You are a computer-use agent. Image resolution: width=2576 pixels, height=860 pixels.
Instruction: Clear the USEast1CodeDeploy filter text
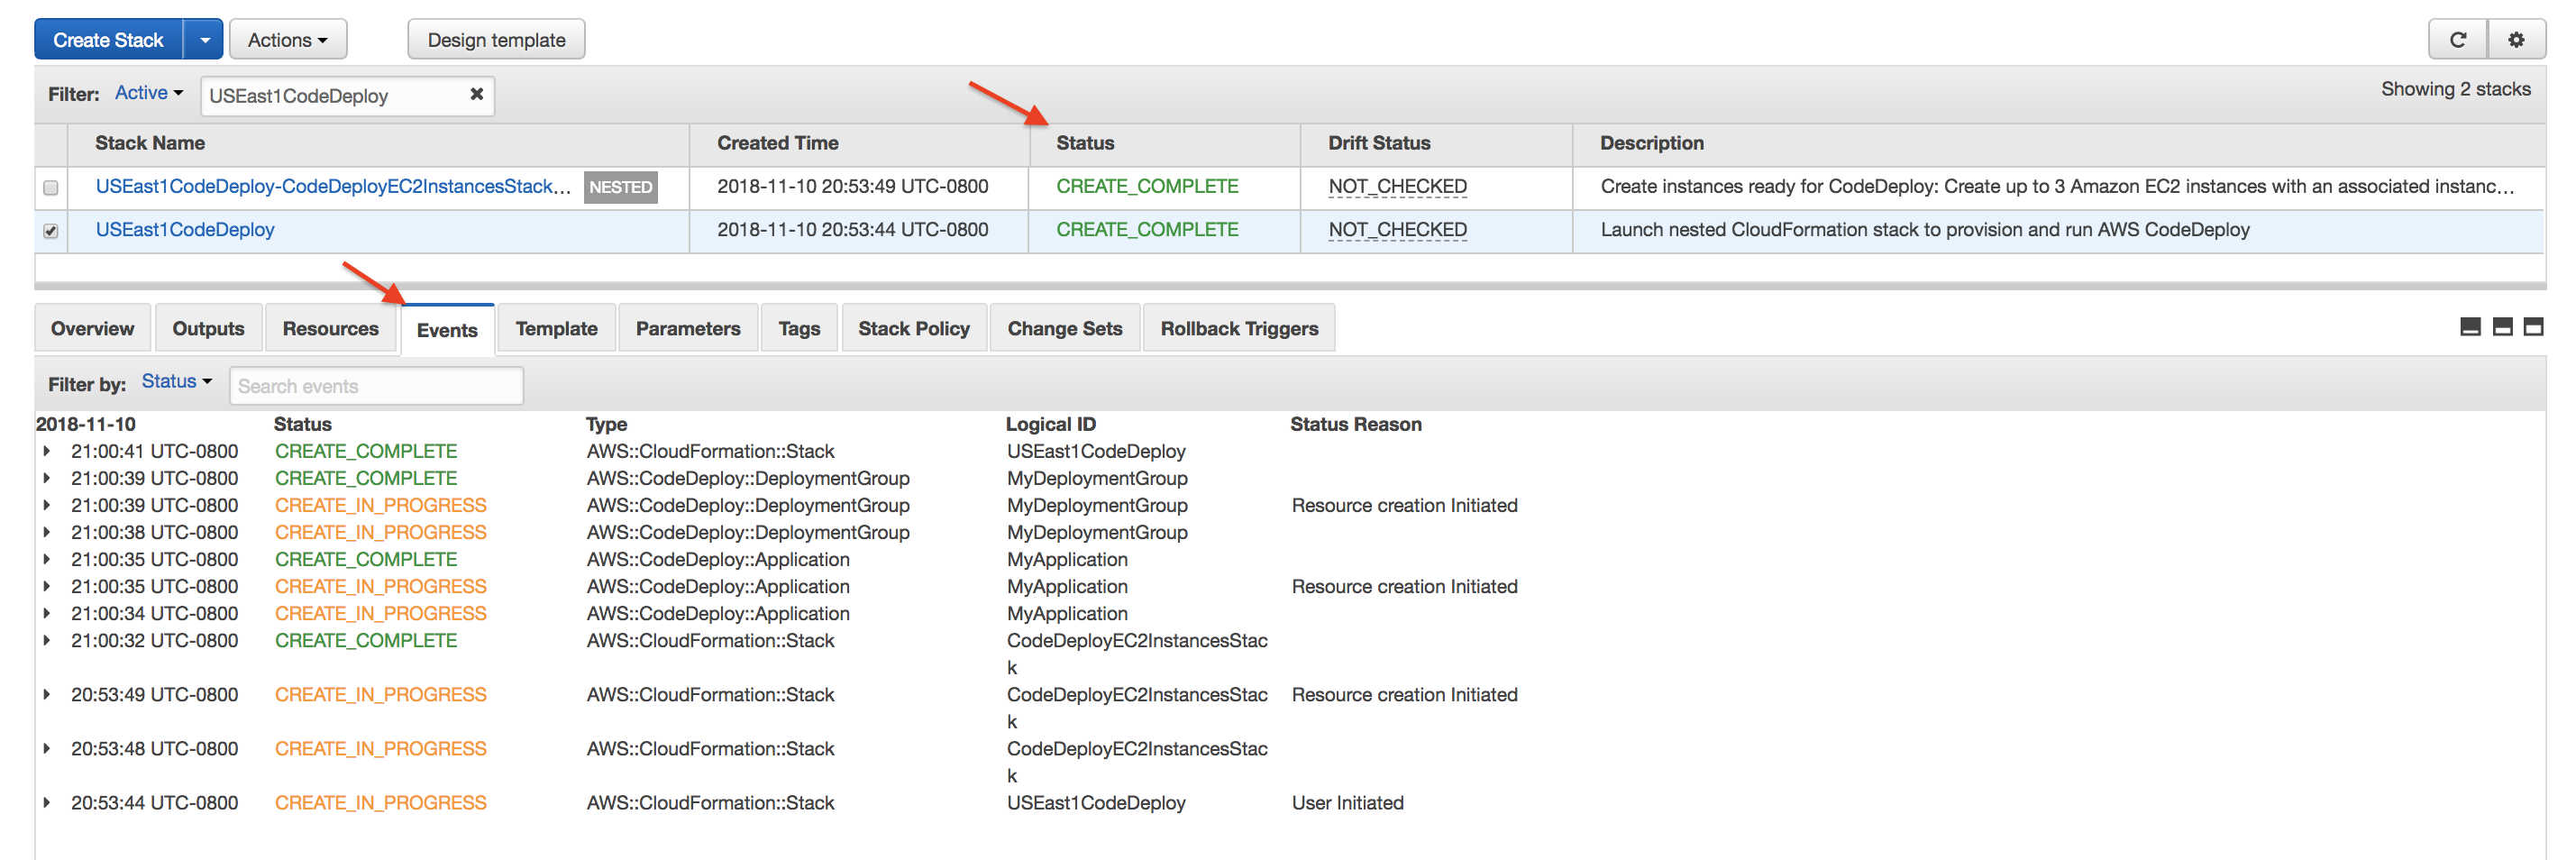point(477,94)
